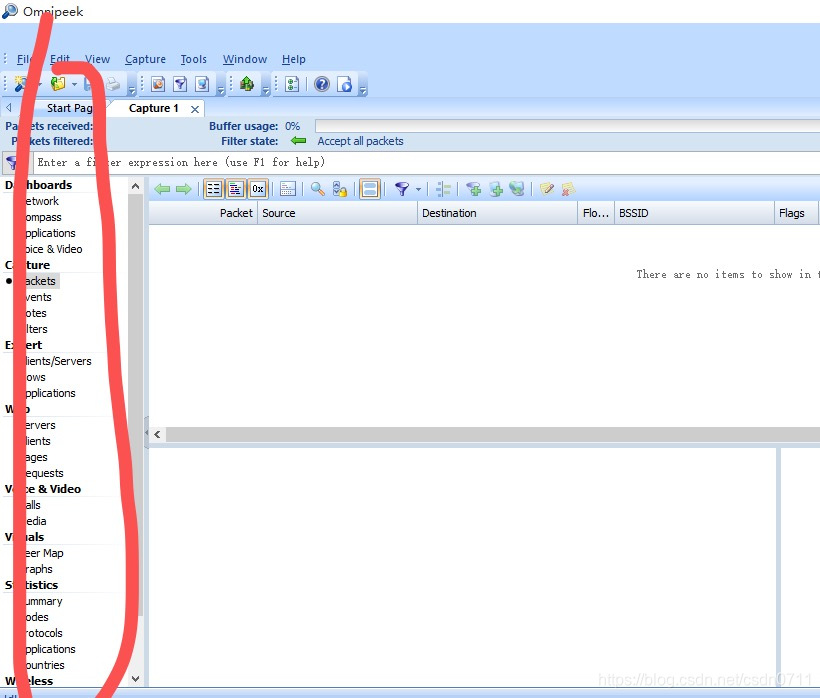
Task: Click the Delete Note icon
Action: [568, 189]
